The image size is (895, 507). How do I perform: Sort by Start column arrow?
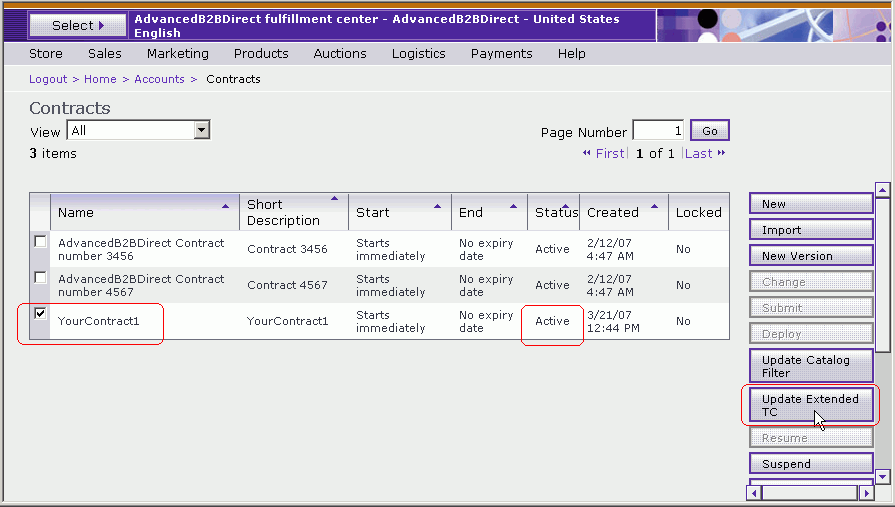(437, 206)
